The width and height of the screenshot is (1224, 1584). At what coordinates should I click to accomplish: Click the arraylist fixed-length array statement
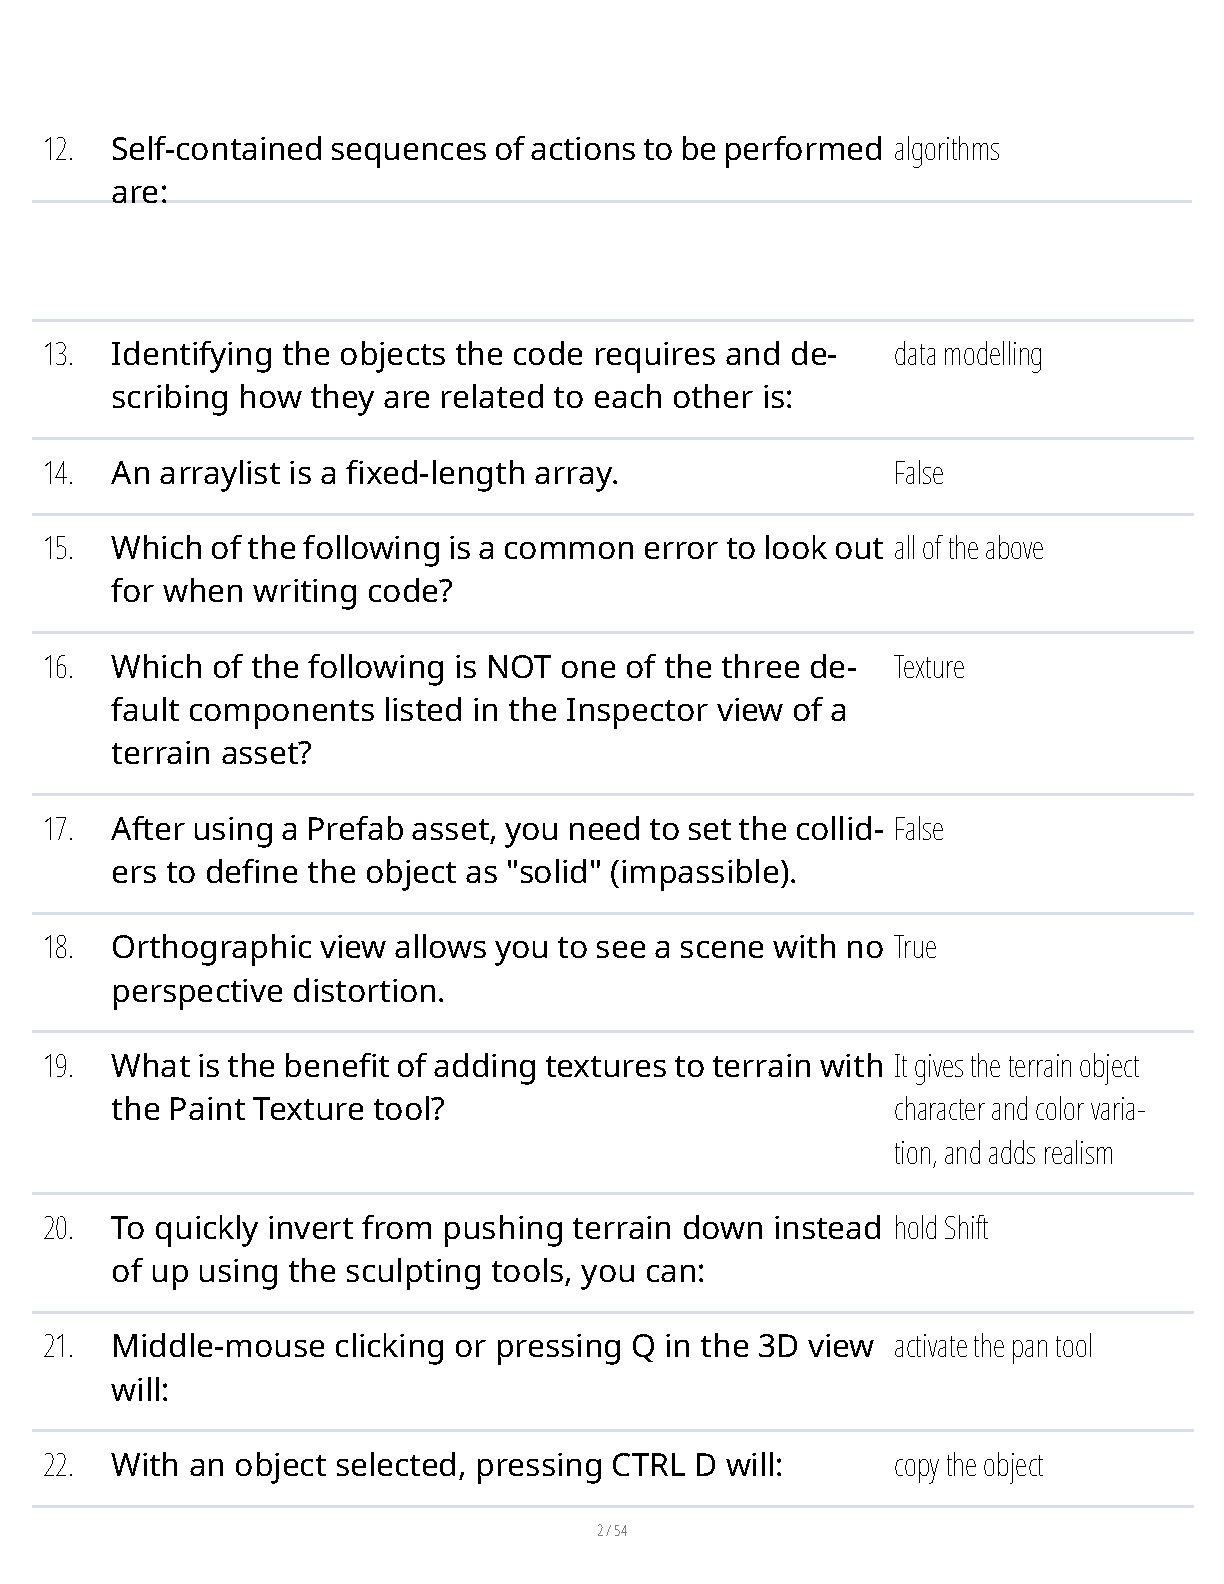click(364, 473)
